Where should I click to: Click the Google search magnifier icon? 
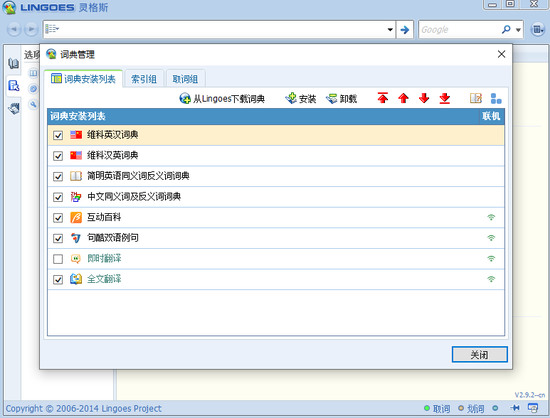coord(506,29)
